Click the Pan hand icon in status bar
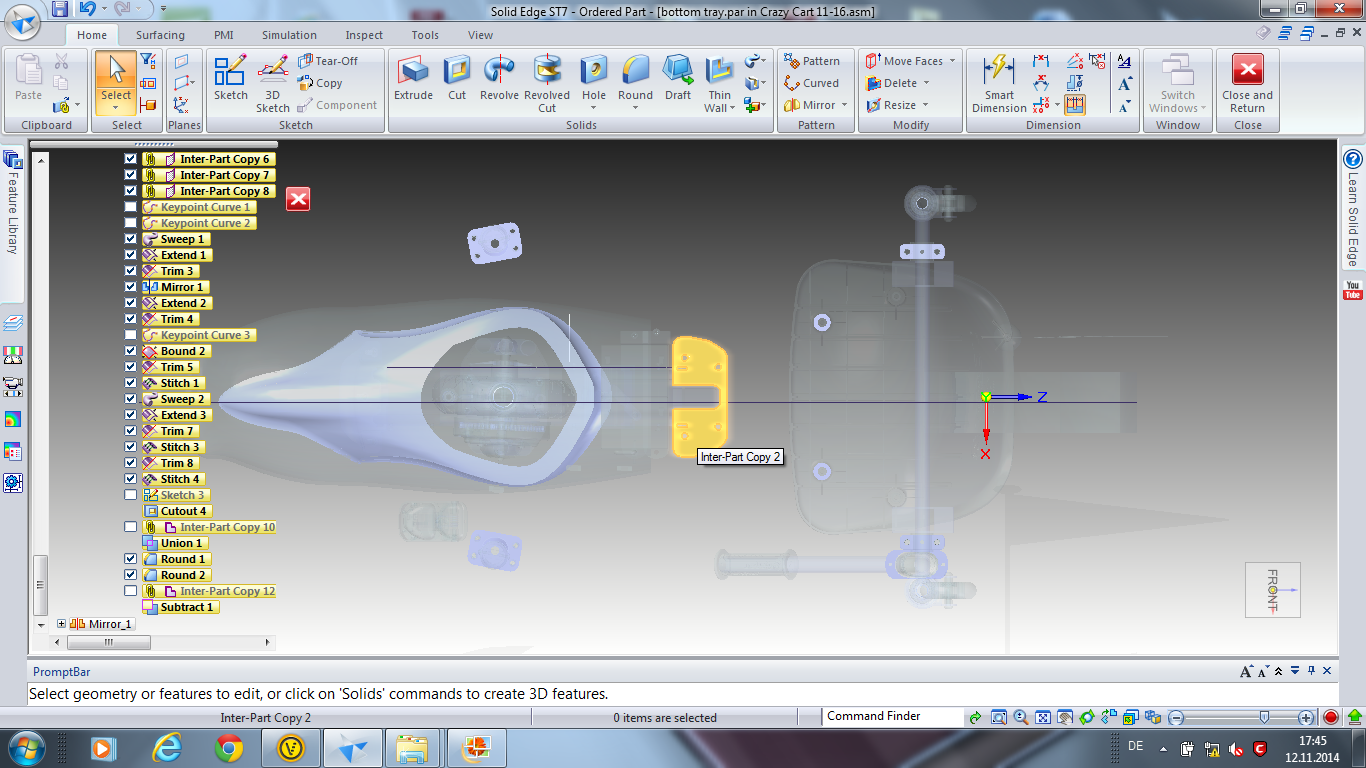Image resolution: width=1366 pixels, height=768 pixels. coord(1065,717)
